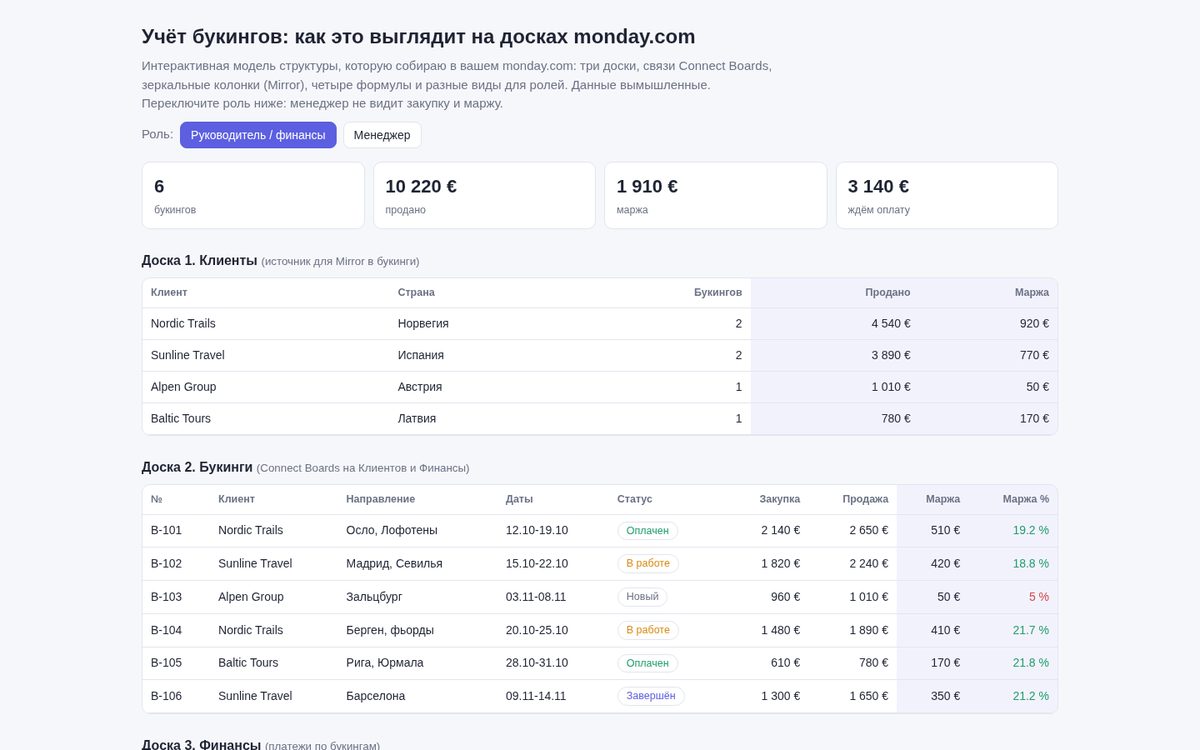Screen dimensions: 1200x750
Task: Click Nordic Trails in the Клиенты table
Action: click(x=183, y=324)
